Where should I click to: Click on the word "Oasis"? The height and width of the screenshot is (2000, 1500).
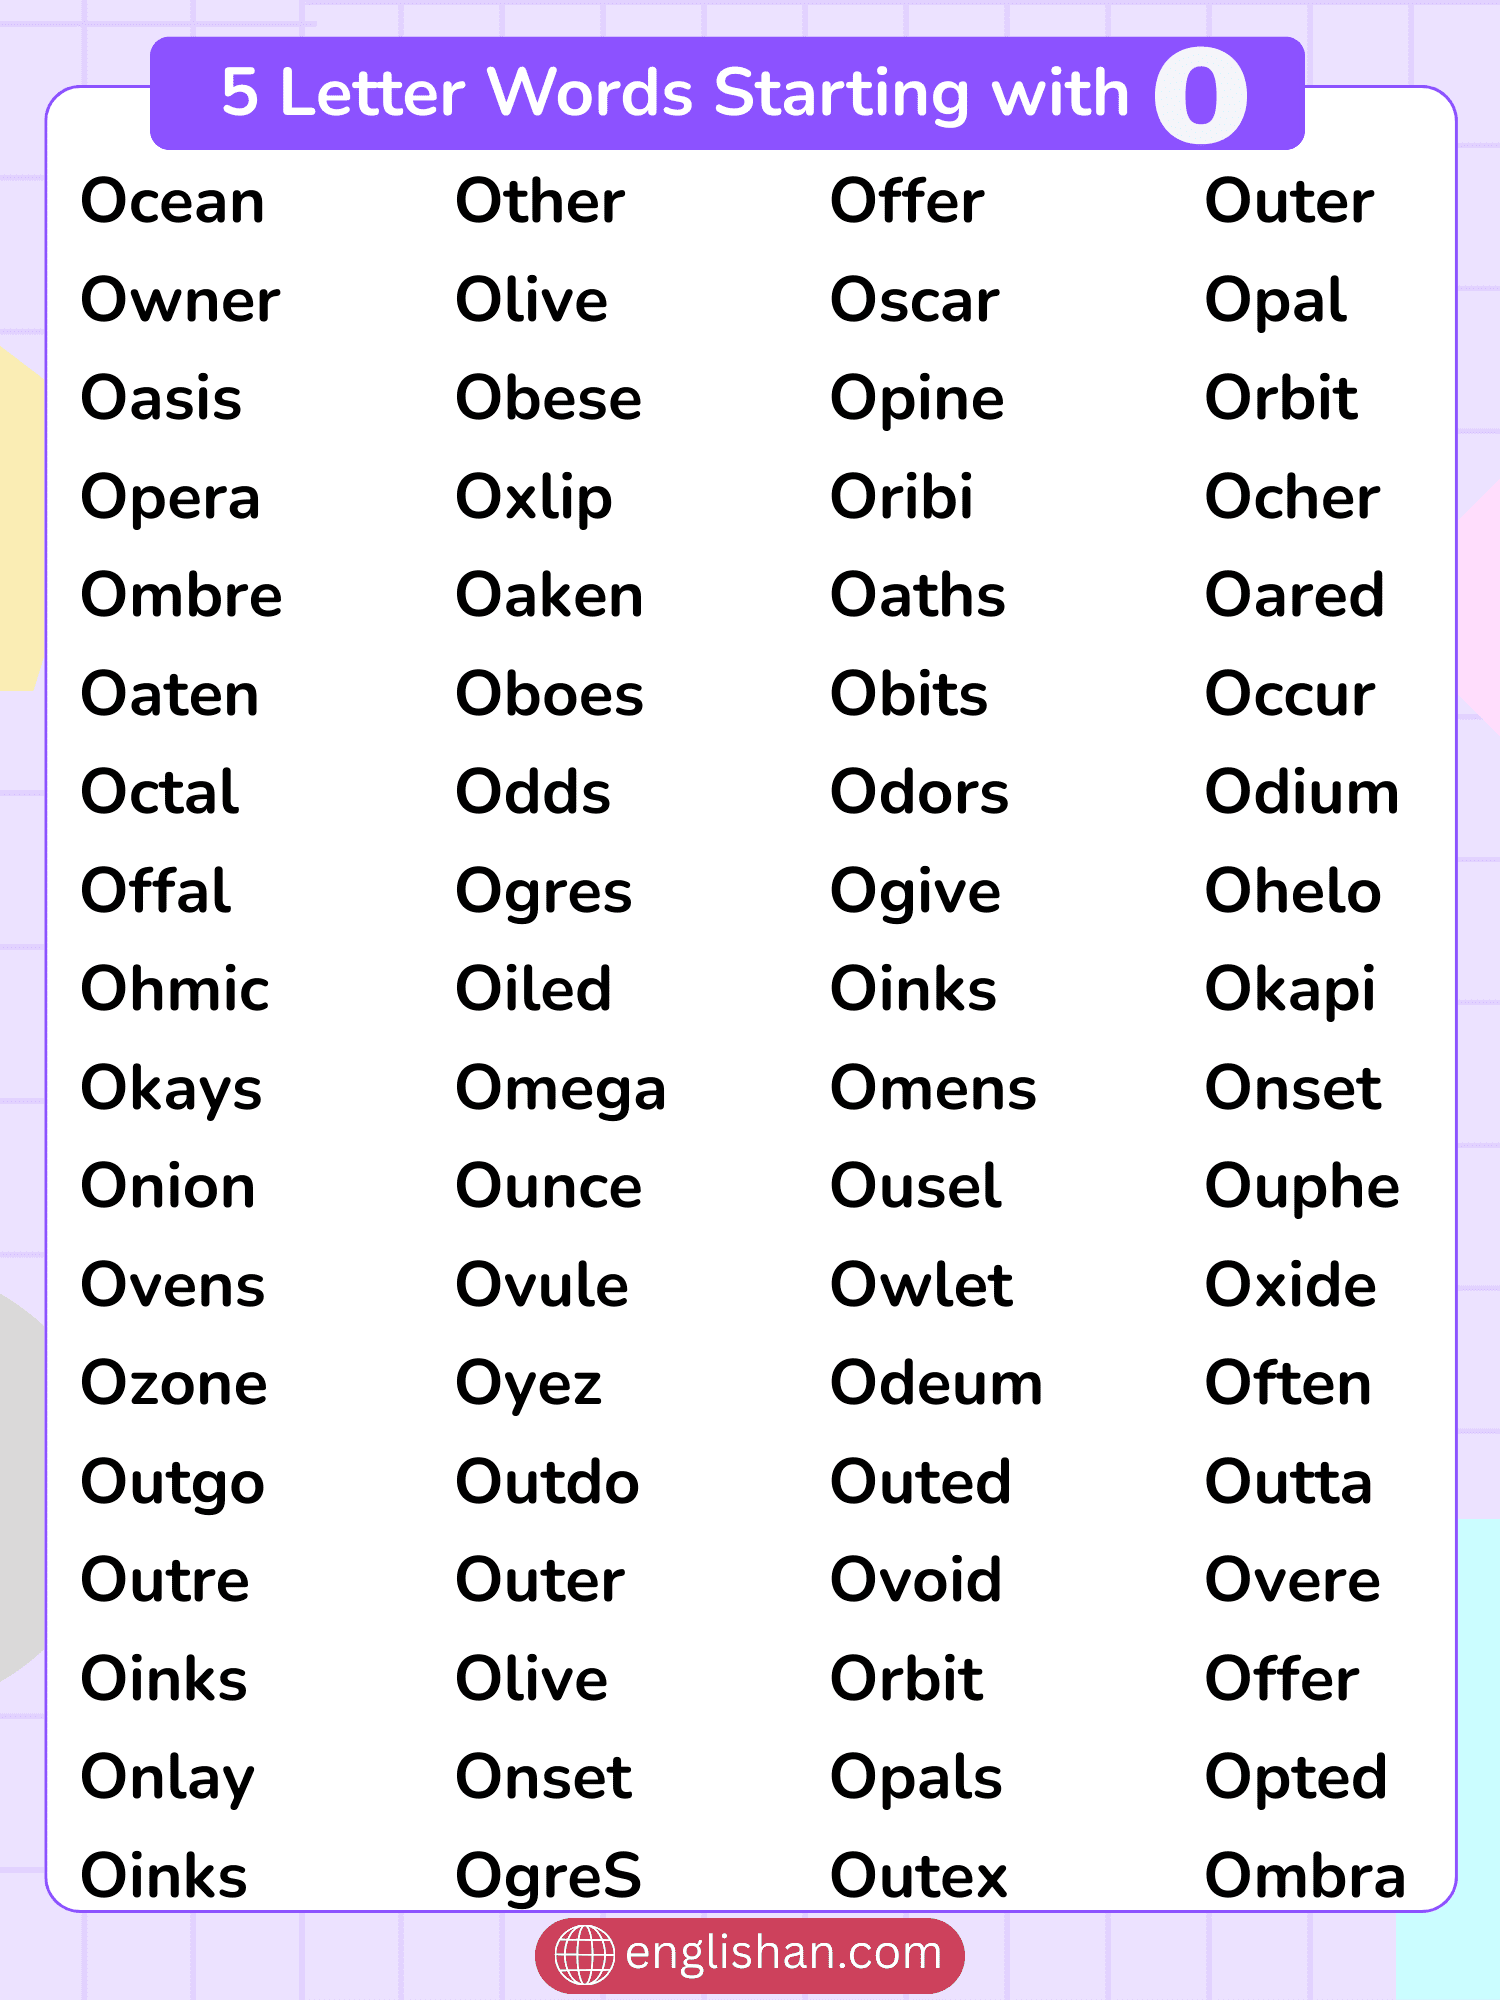click(x=162, y=398)
